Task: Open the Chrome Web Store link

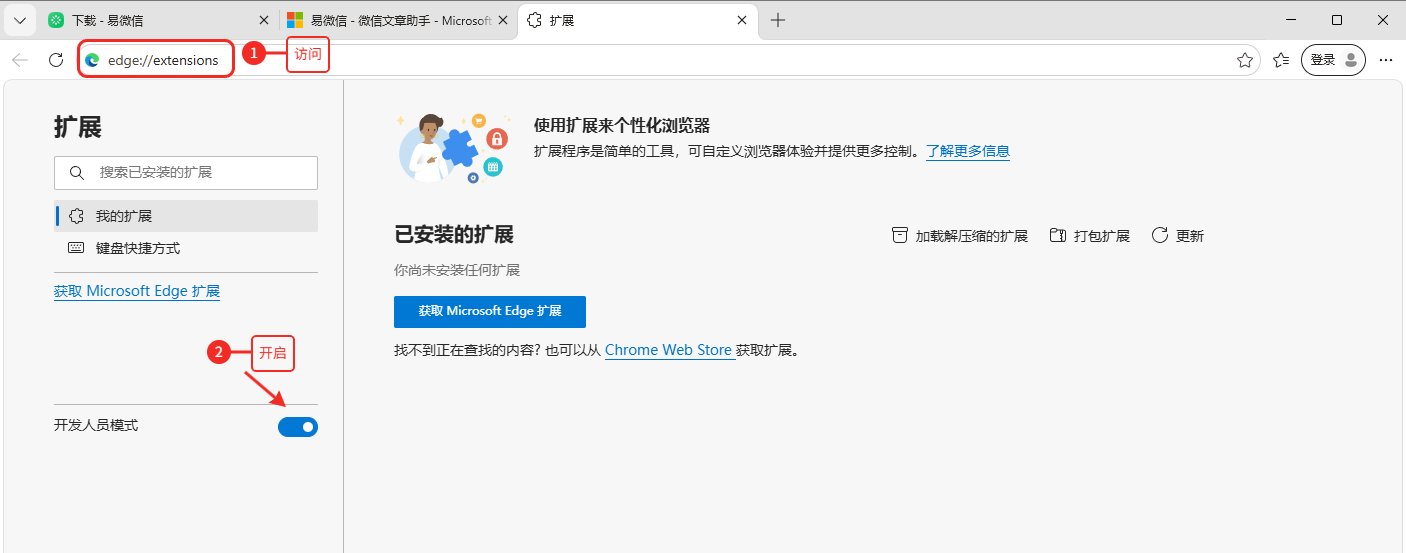Action: [669, 350]
